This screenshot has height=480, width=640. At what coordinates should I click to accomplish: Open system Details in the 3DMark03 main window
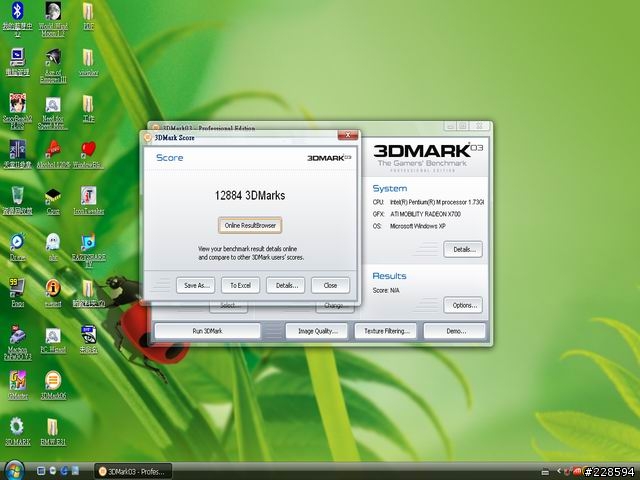point(463,249)
